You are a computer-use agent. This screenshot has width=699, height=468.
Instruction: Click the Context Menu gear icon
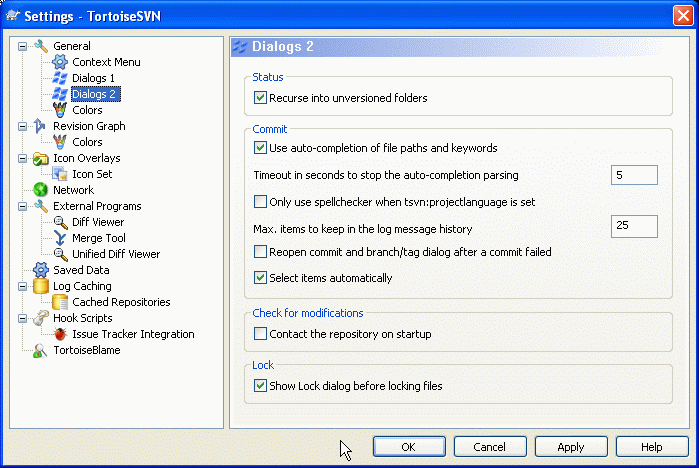(x=60, y=62)
